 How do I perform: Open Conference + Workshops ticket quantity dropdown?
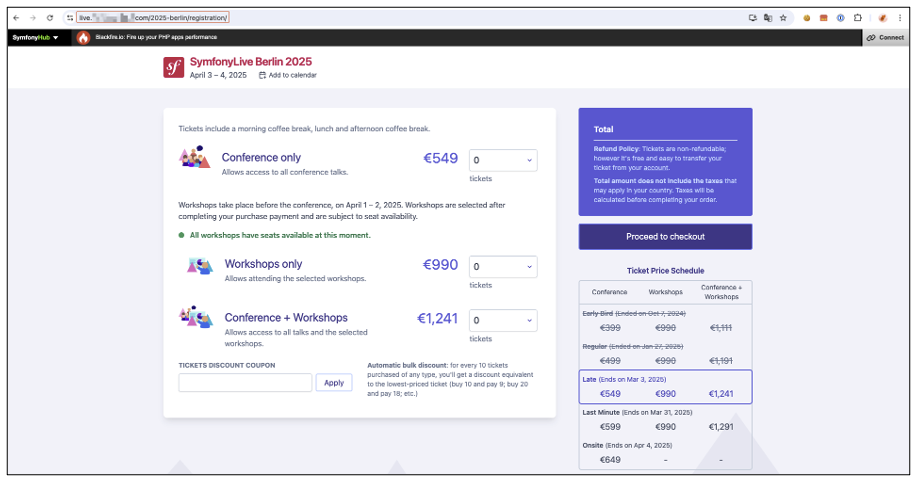(x=503, y=320)
